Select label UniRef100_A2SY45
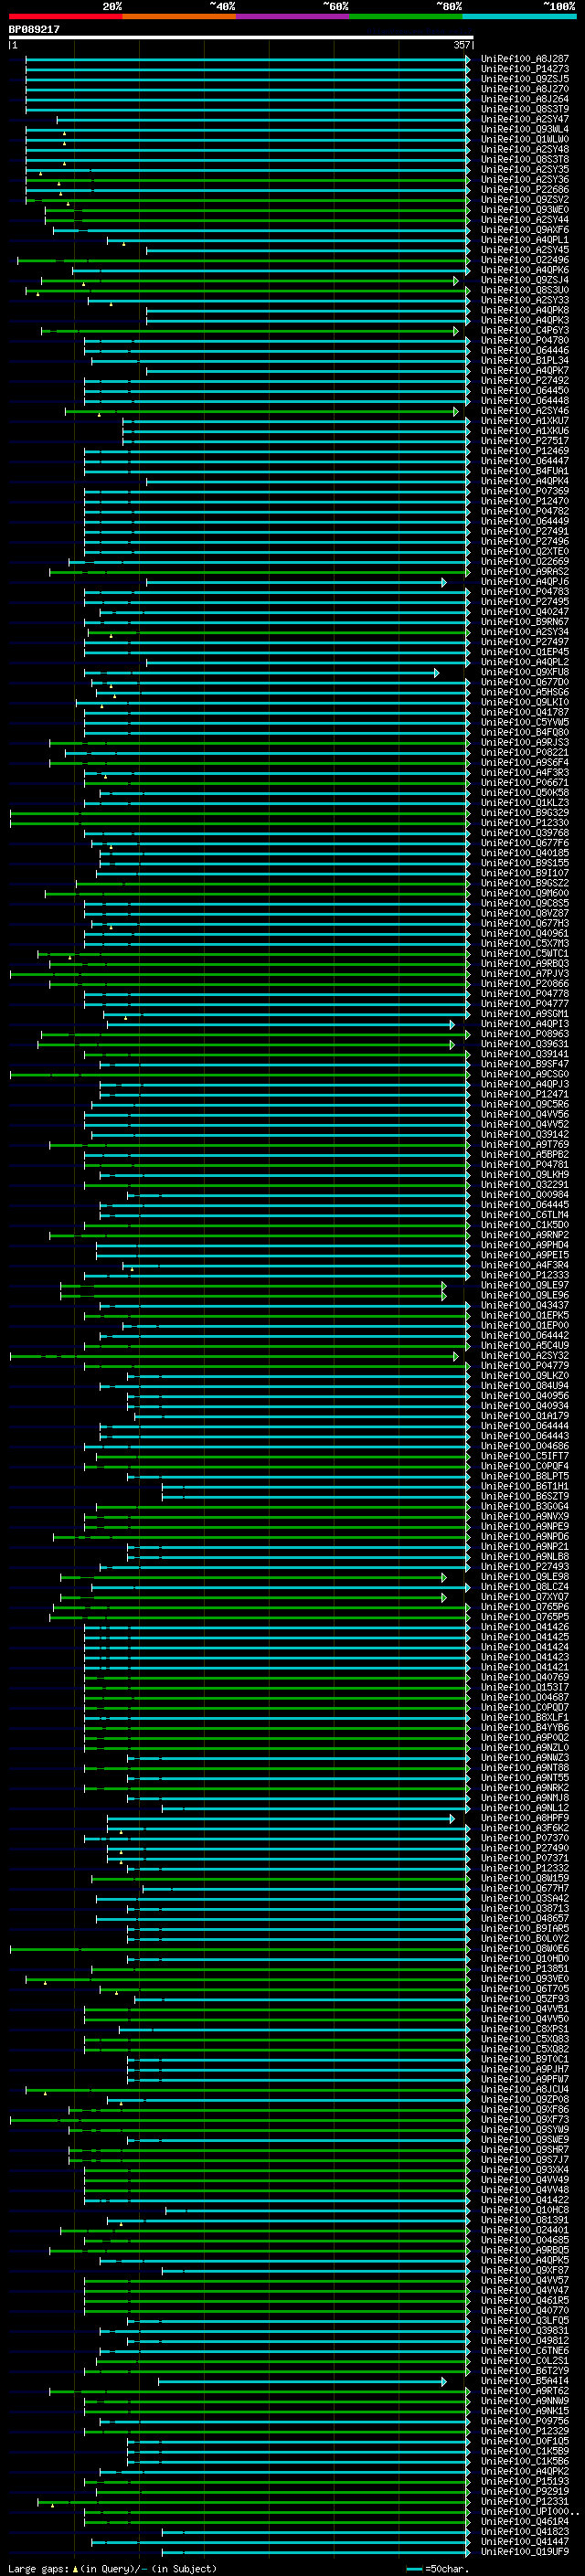 tap(525, 250)
